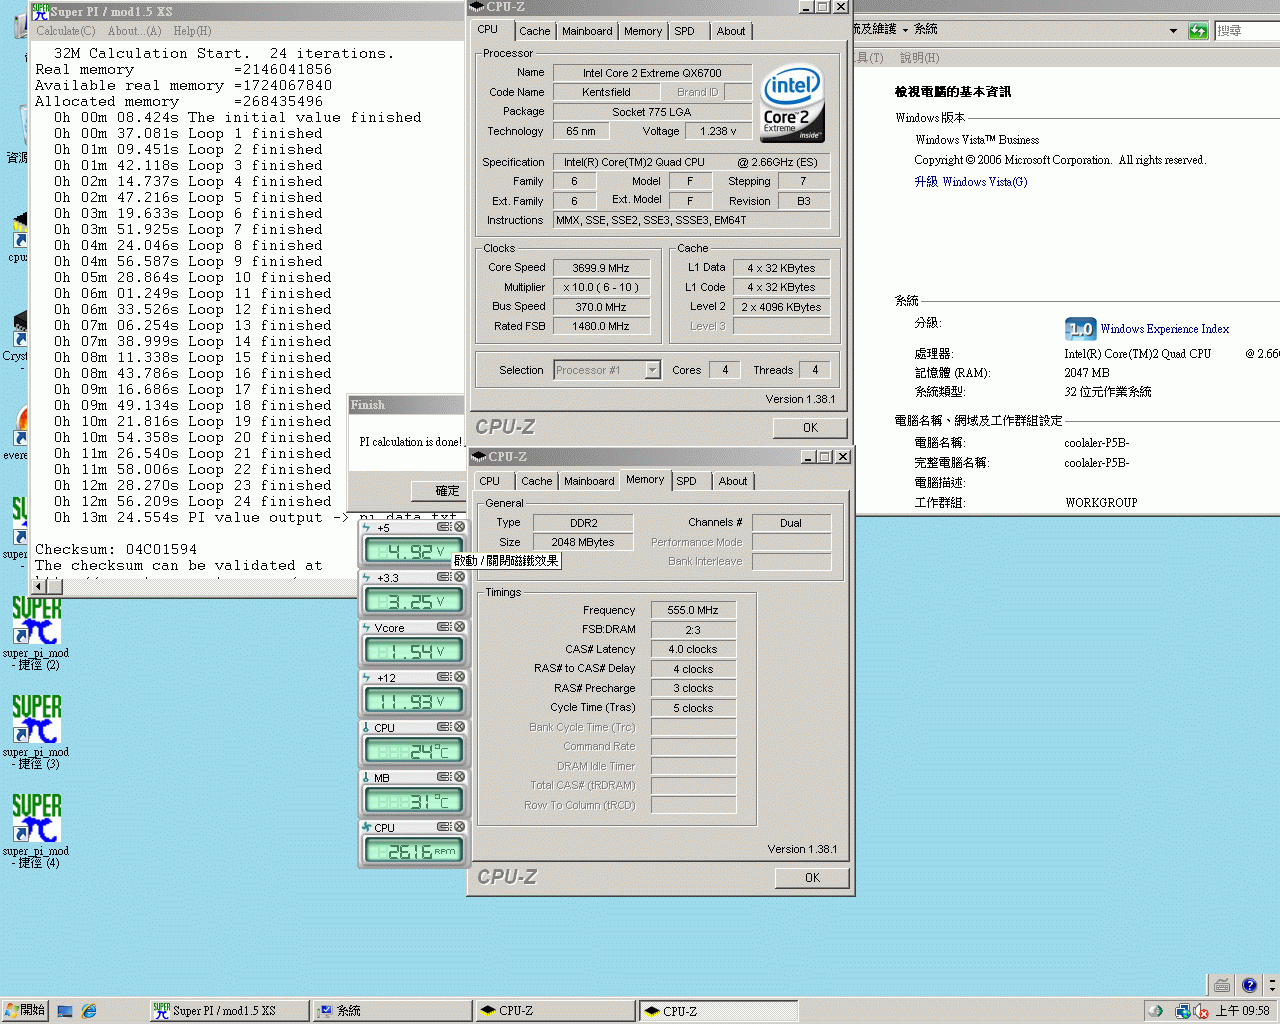Open the 開始 Start button
This screenshot has width=1280, height=1024.
coord(25,1011)
